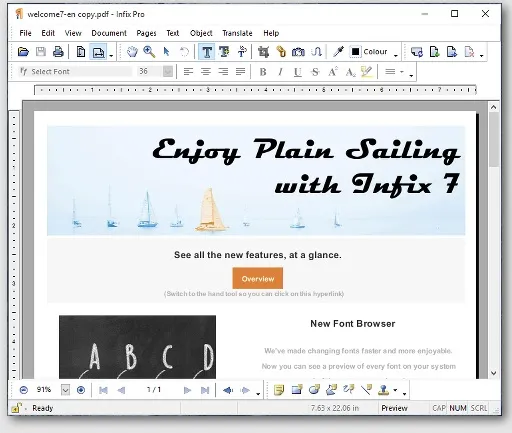Open the stamp tool dropdown arrow
Screen dimensions: 512x433
click(395, 390)
